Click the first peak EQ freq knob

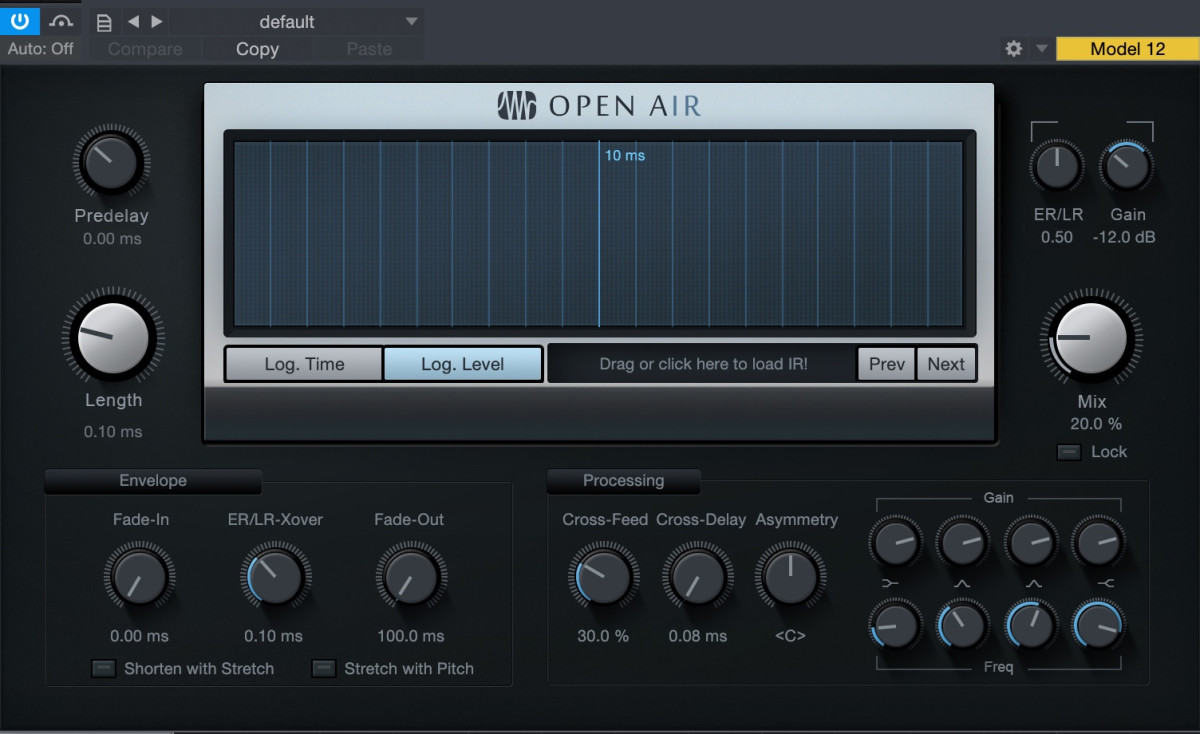pos(962,626)
